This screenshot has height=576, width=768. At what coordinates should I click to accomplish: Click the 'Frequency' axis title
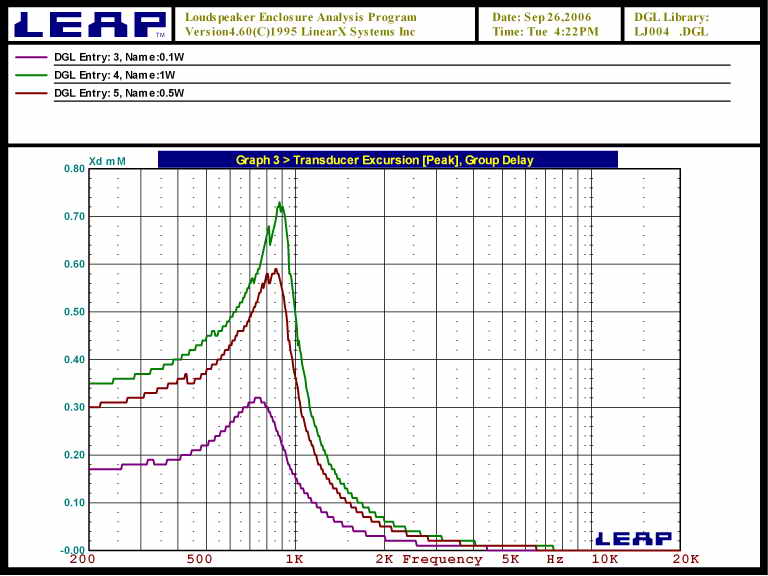click(x=442, y=559)
